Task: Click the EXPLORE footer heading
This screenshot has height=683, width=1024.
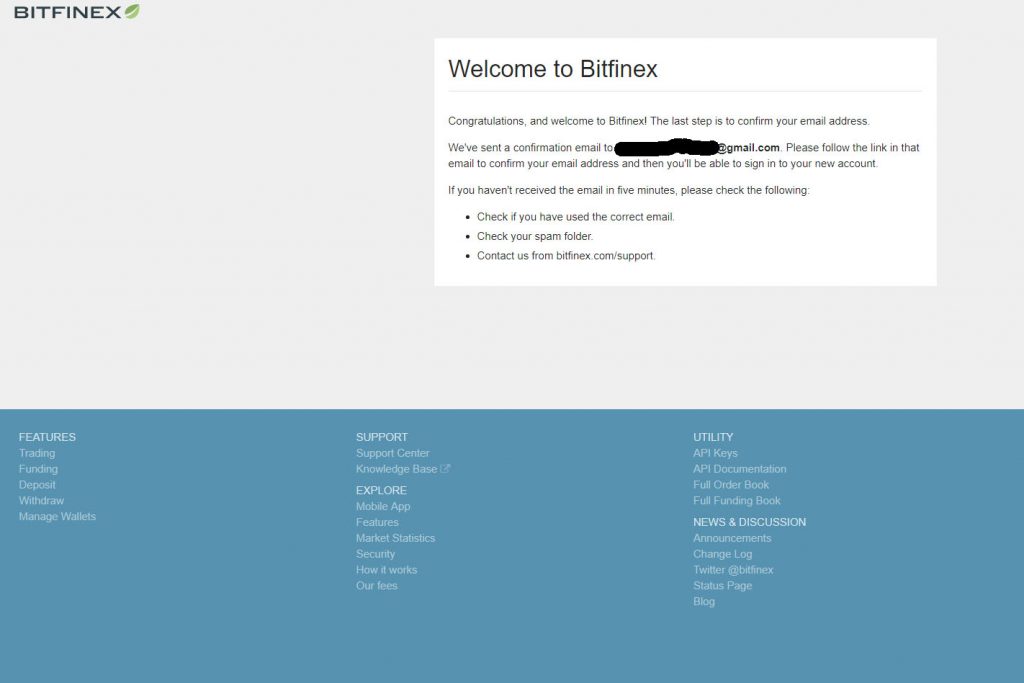Action: pyautogui.click(x=381, y=490)
